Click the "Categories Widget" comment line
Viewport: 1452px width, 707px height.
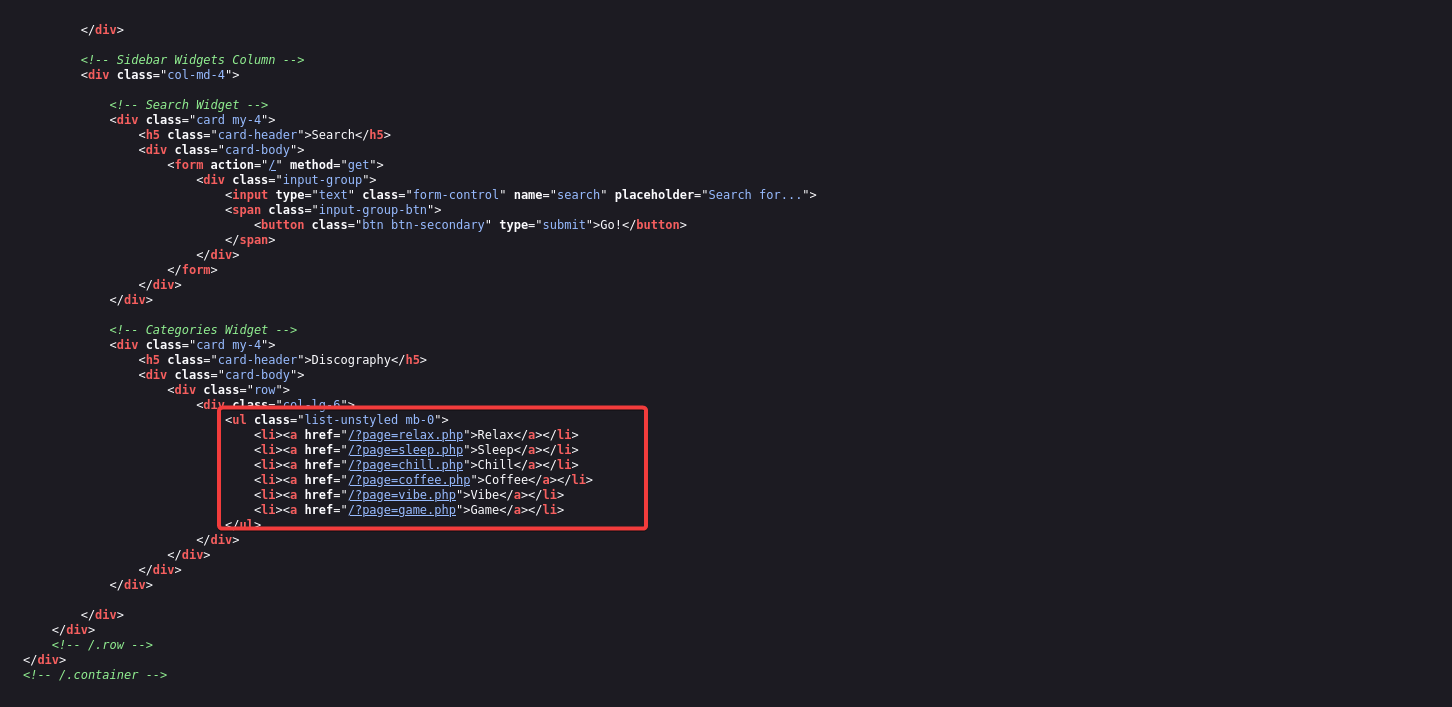(x=203, y=330)
